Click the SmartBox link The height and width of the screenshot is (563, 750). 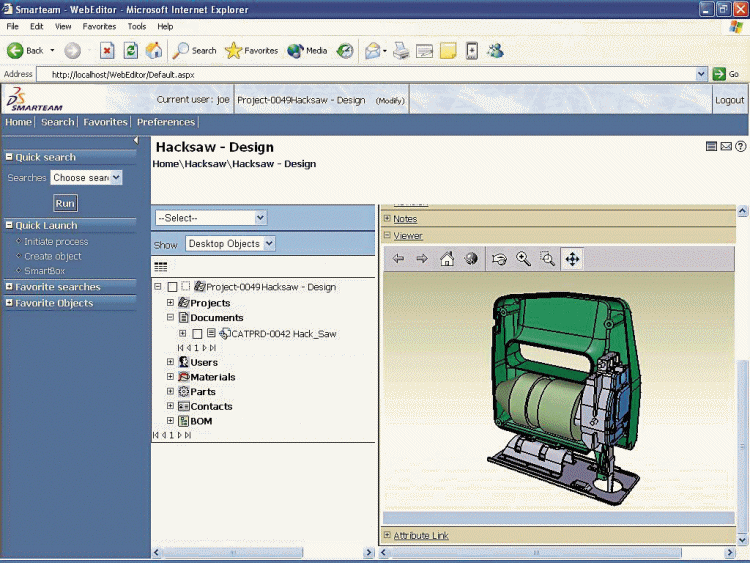tap(44, 271)
